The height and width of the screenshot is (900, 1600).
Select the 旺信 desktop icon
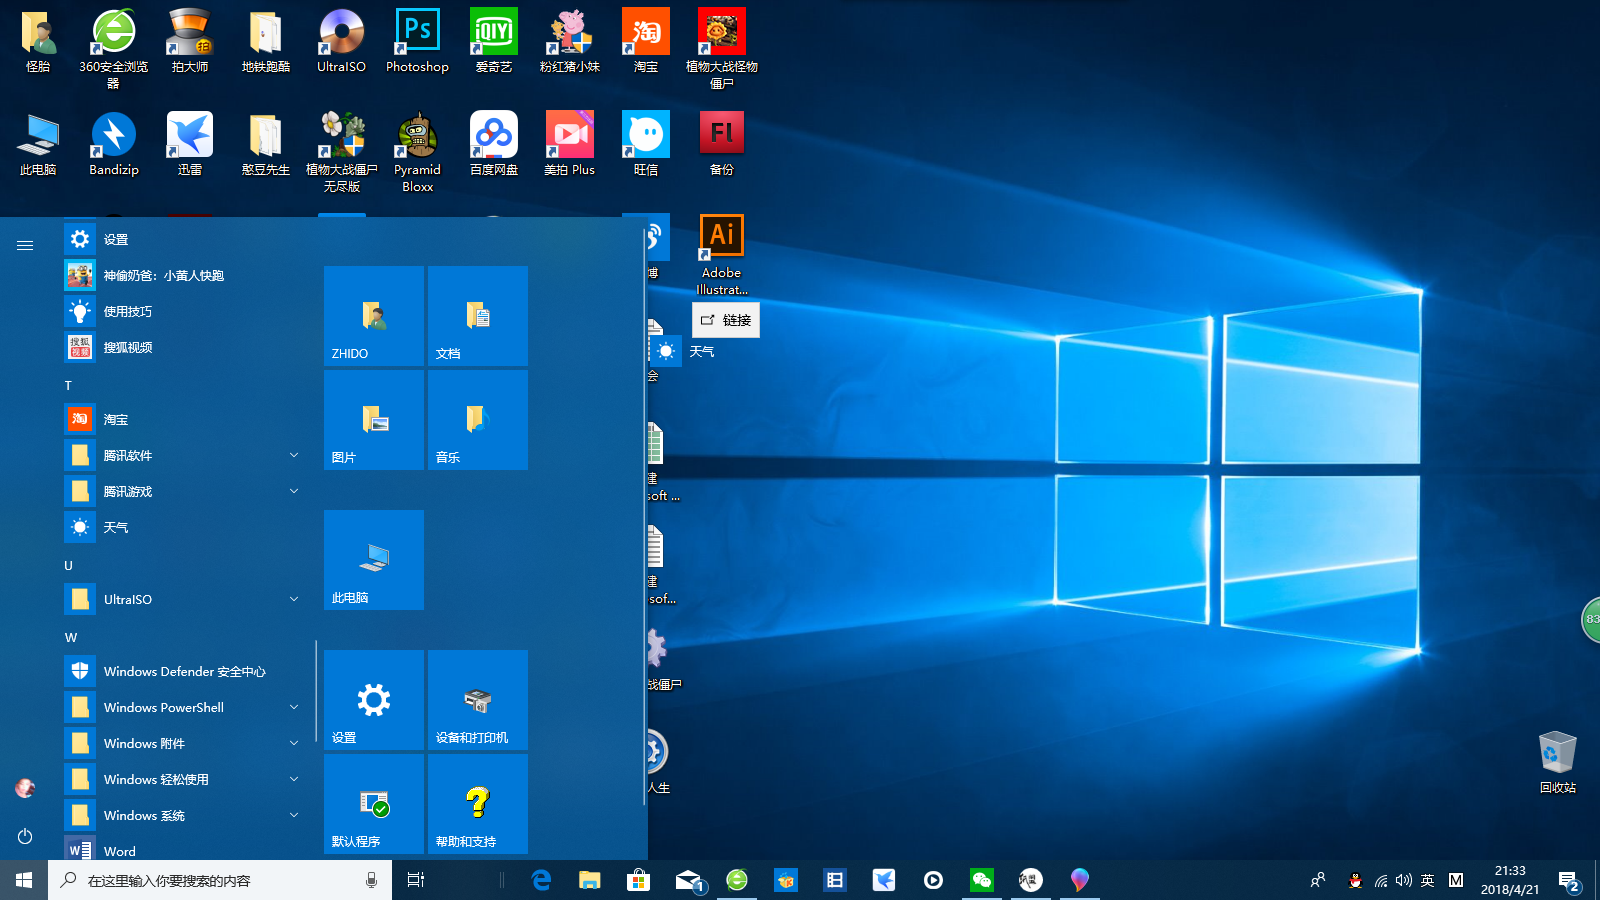click(646, 145)
